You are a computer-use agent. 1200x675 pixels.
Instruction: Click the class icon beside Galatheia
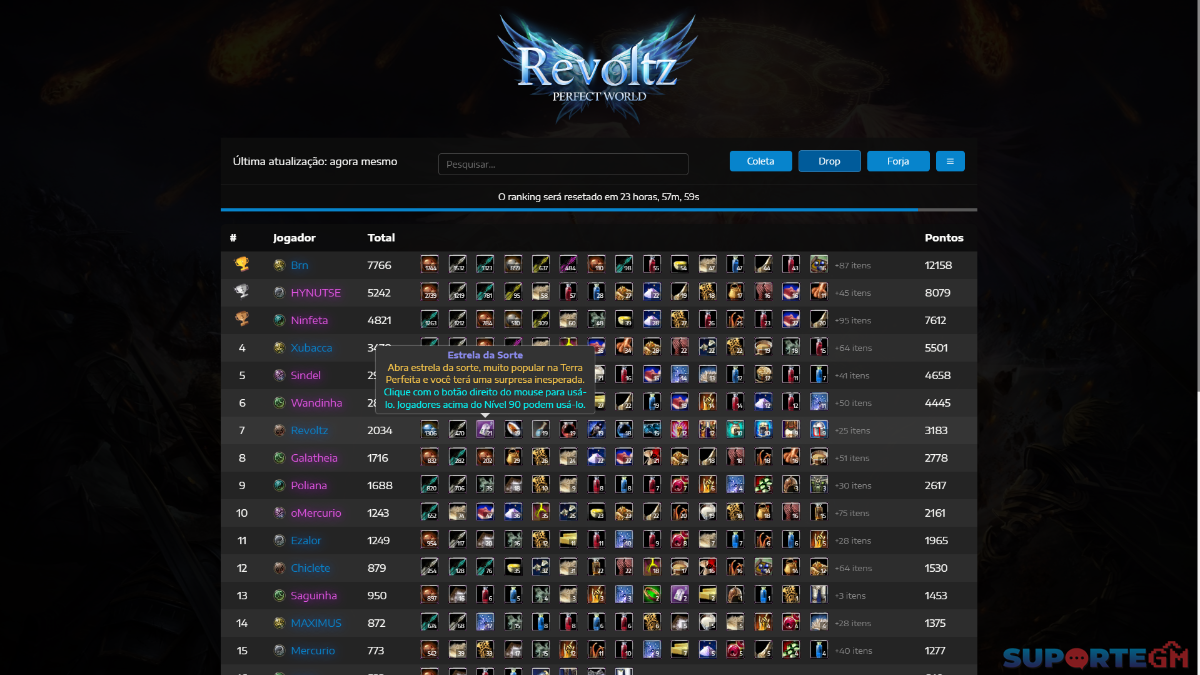pos(280,458)
